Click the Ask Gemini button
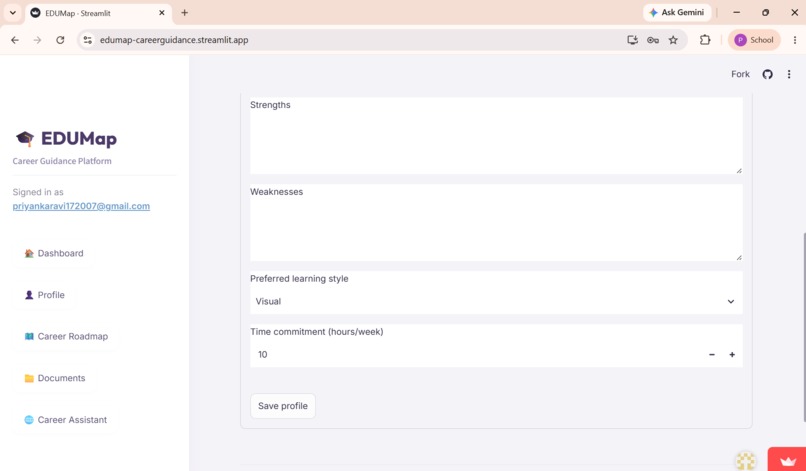The image size is (806, 471). point(677,13)
